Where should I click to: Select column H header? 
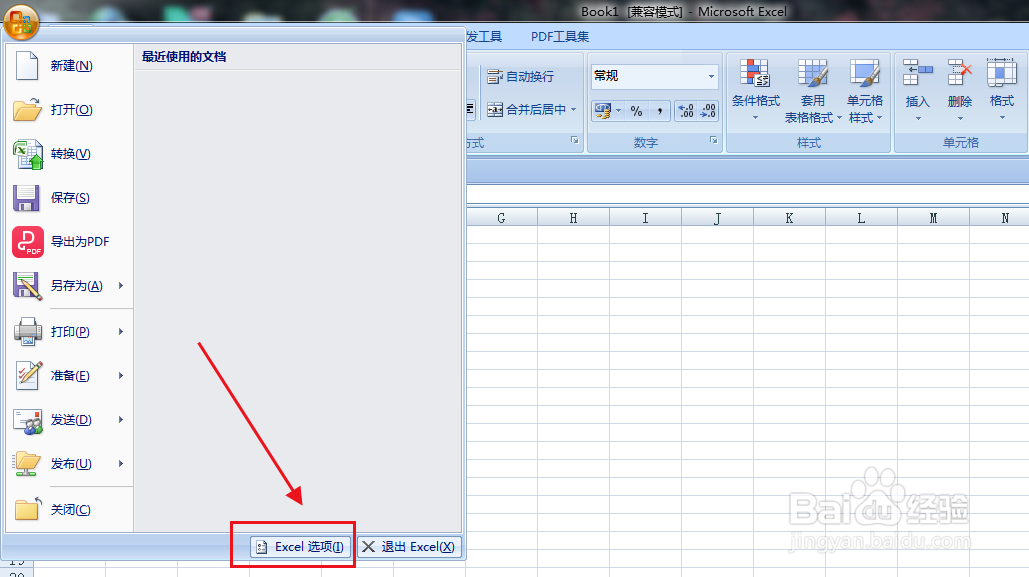pos(574,218)
